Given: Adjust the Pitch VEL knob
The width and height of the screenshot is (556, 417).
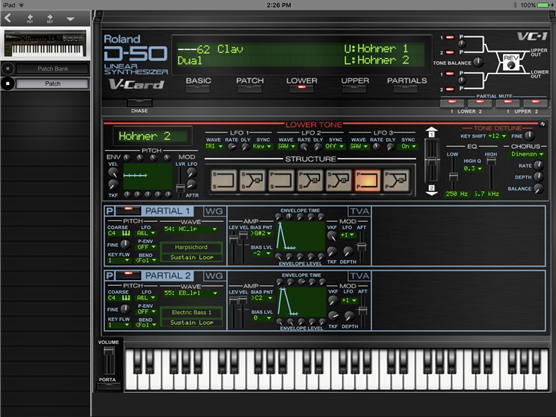Looking at the screenshot, I should tap(113, 173).
